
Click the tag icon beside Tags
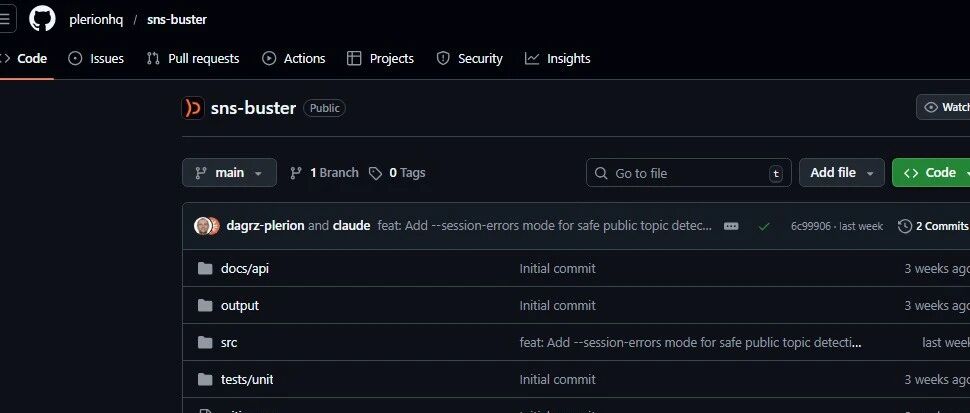tap(376, 174)
